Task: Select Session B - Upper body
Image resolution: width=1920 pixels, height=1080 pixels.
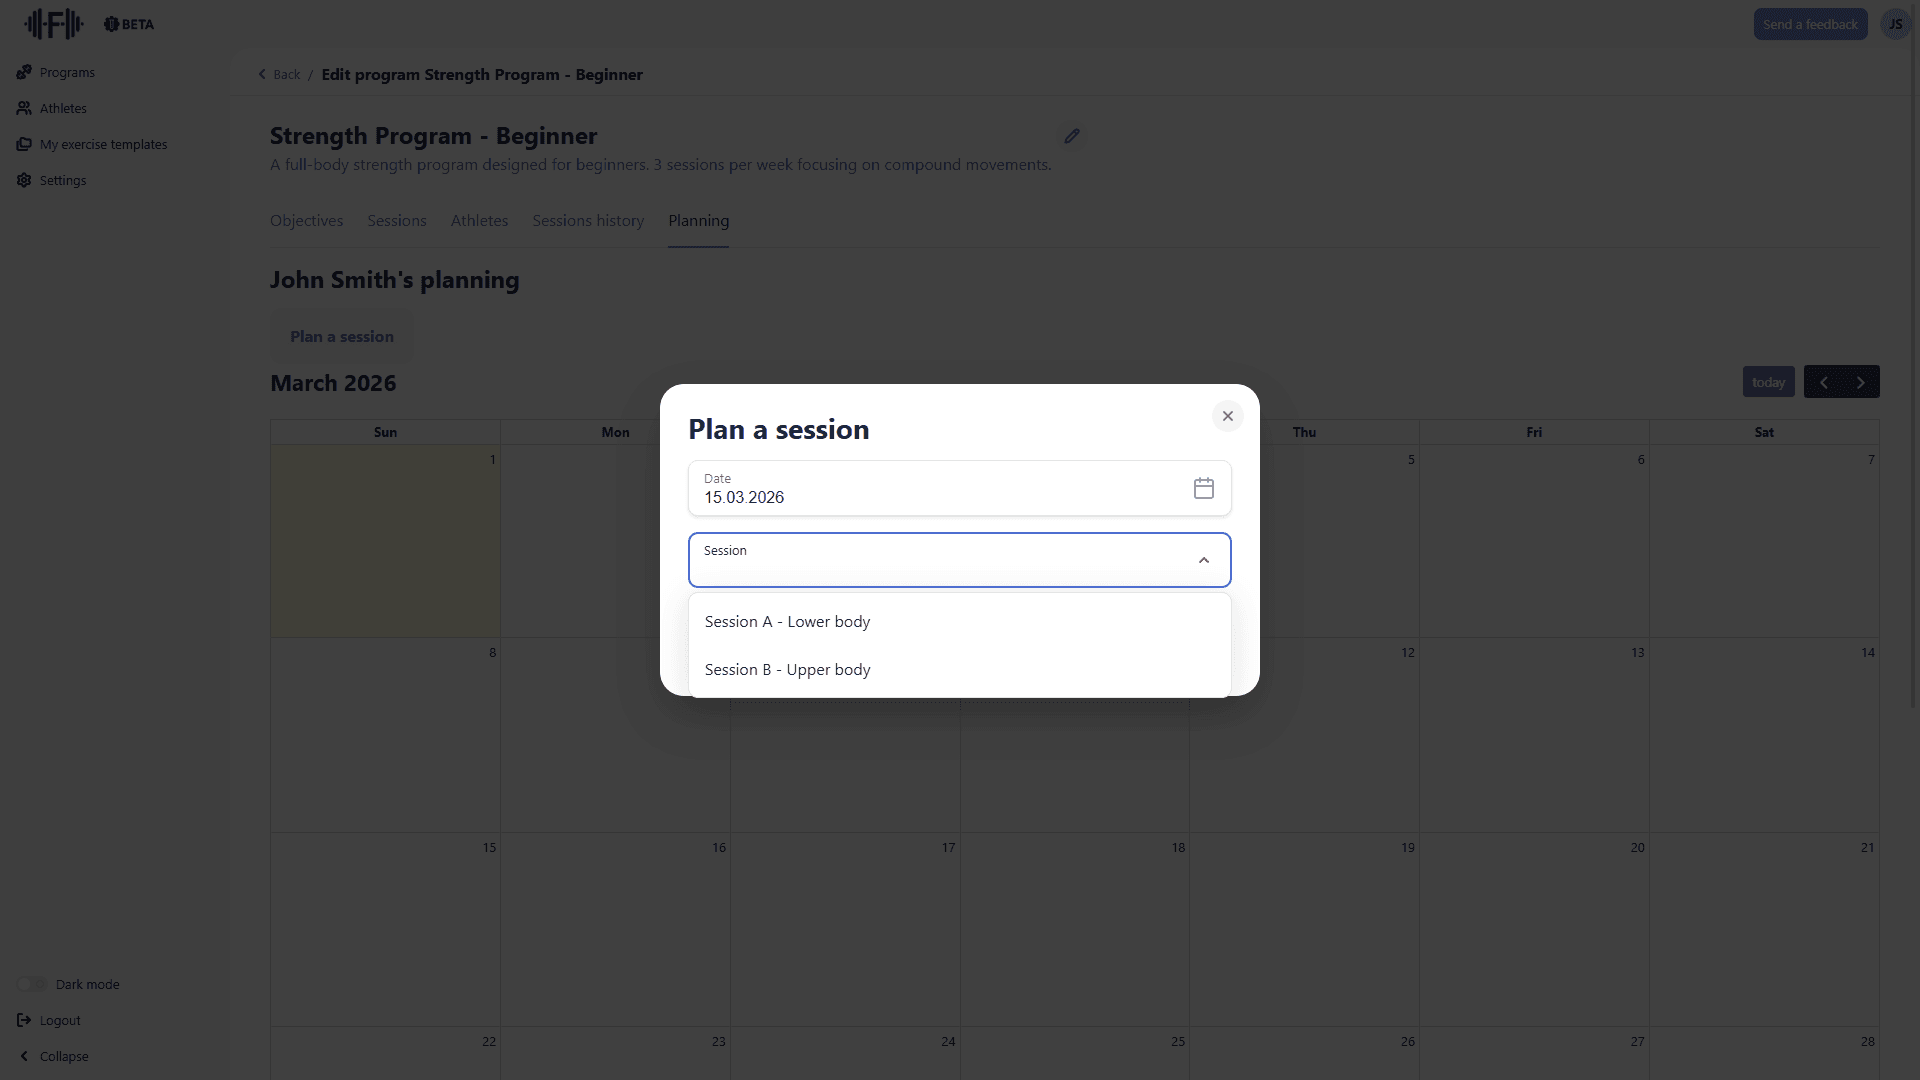Action: click(x=787, y=669)
